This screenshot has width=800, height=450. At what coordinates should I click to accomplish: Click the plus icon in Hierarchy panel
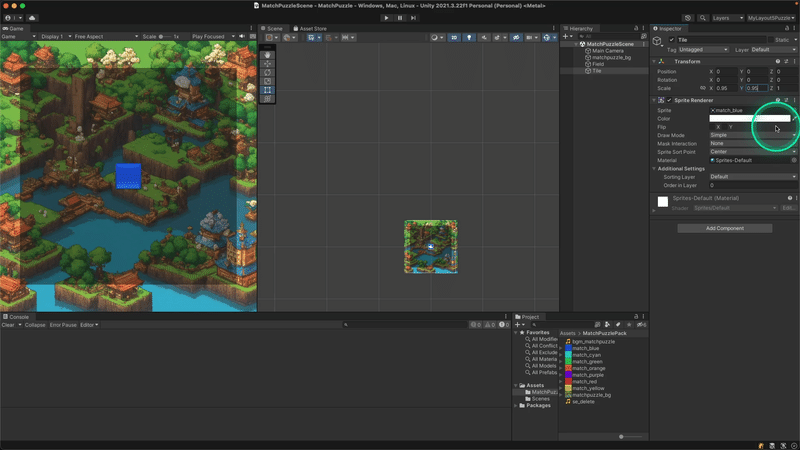(x=566, y=36)
